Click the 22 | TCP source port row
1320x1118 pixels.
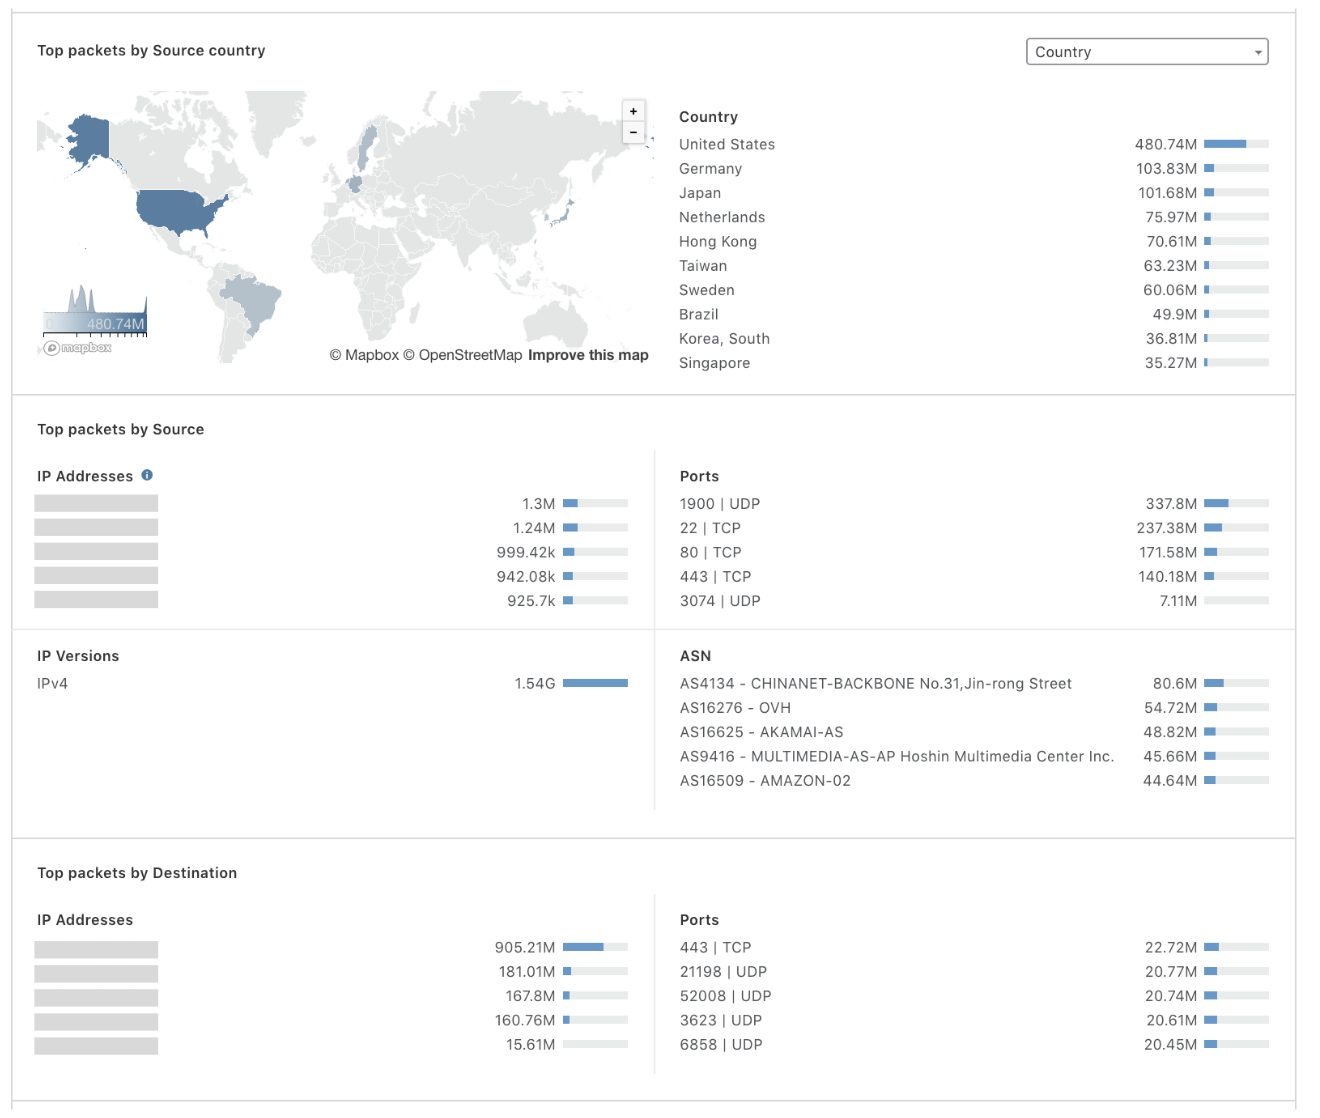click(x=710, y=528)
